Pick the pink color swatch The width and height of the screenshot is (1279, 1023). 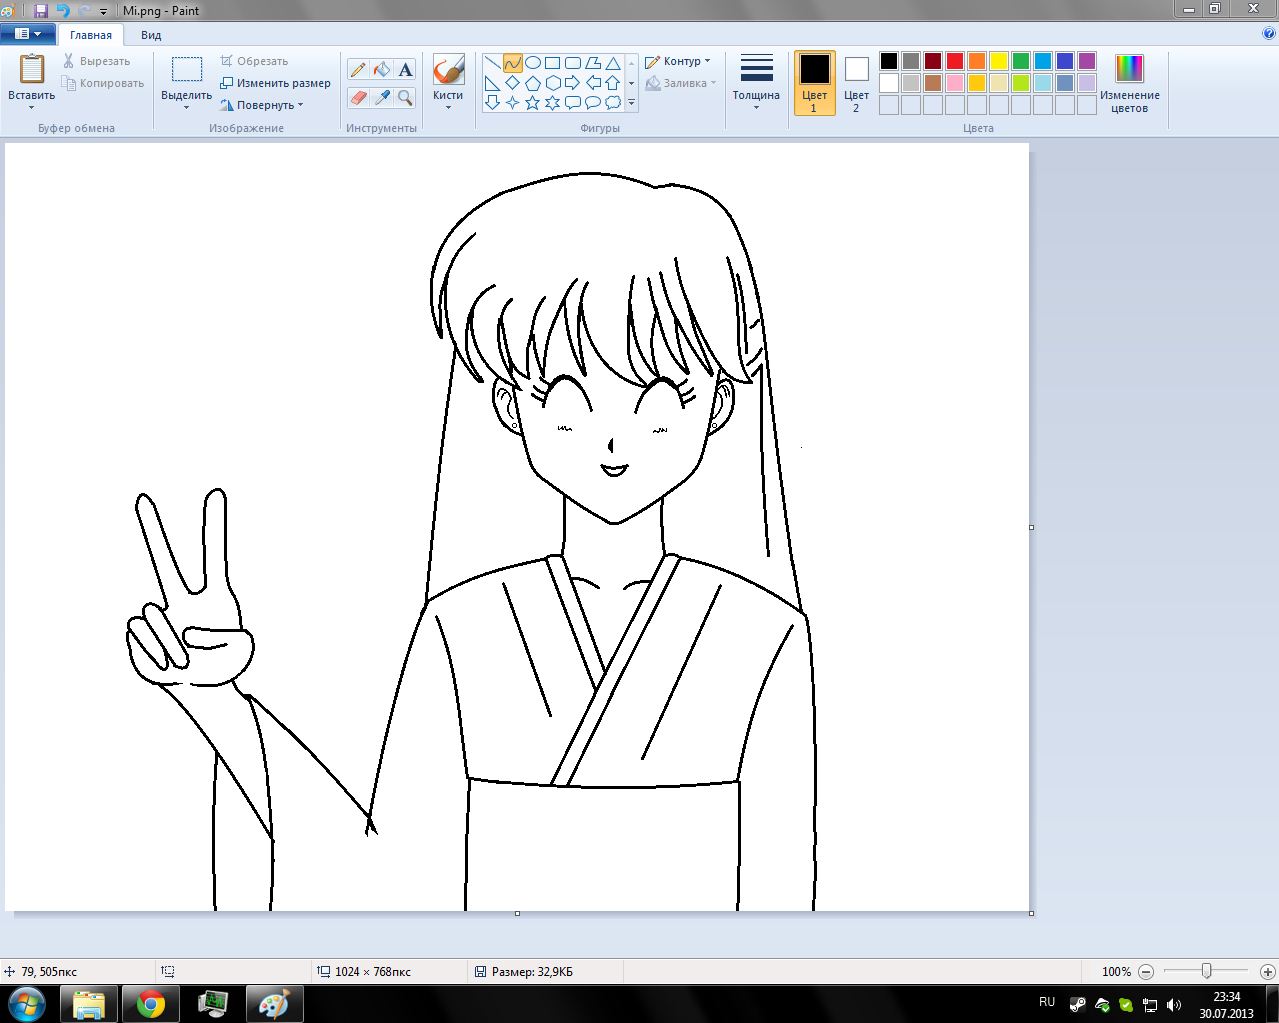[955, 83]
